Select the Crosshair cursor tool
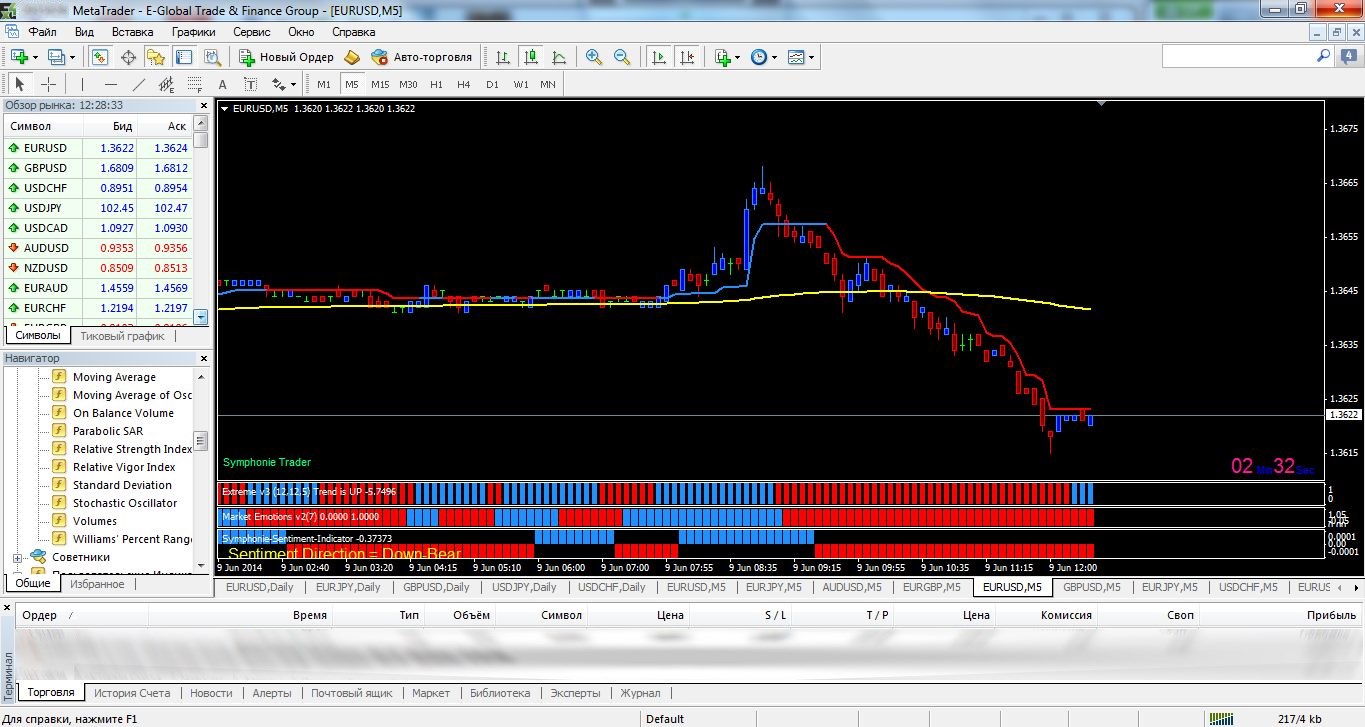The width and height of the screenshot is (1365, 727). (x=48, y=84)
